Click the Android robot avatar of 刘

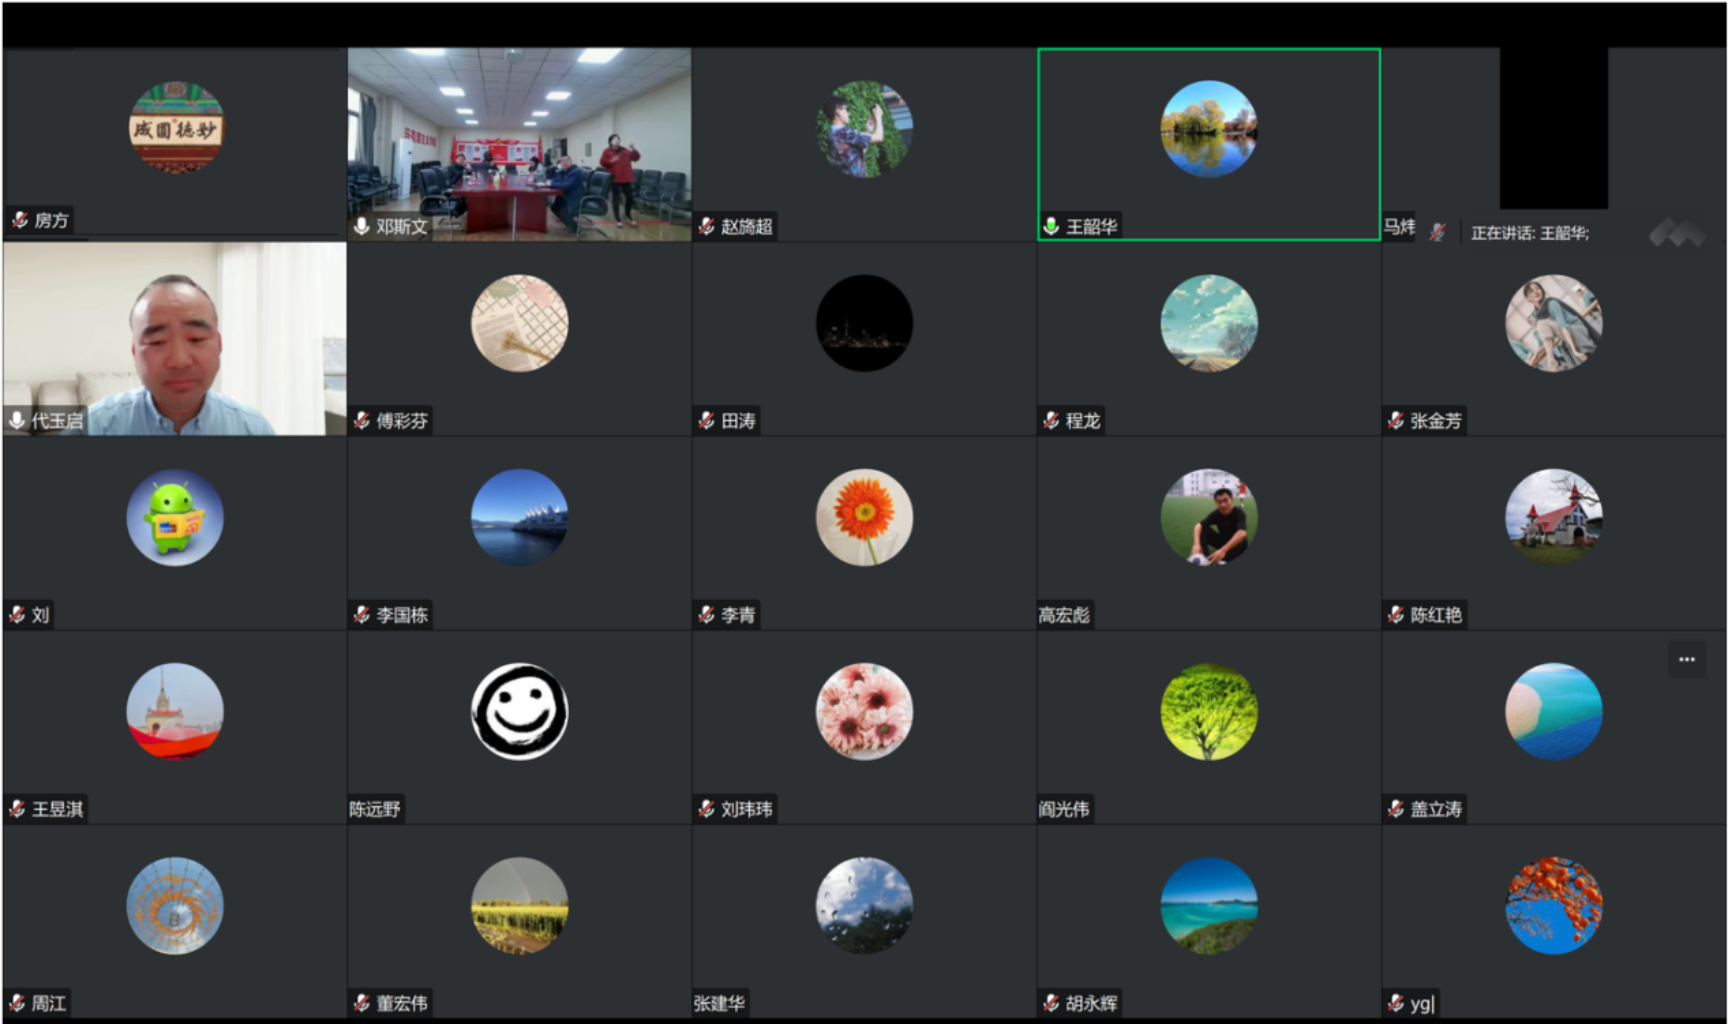[x=175, y=517]
